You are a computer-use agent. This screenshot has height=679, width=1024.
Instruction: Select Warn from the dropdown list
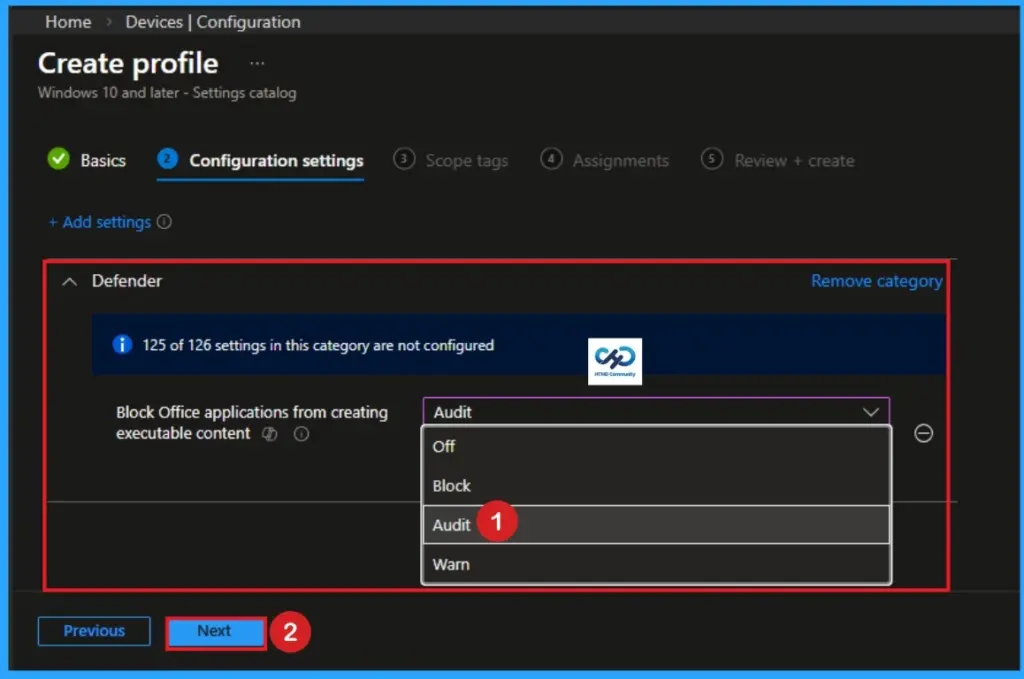point(451,564)
